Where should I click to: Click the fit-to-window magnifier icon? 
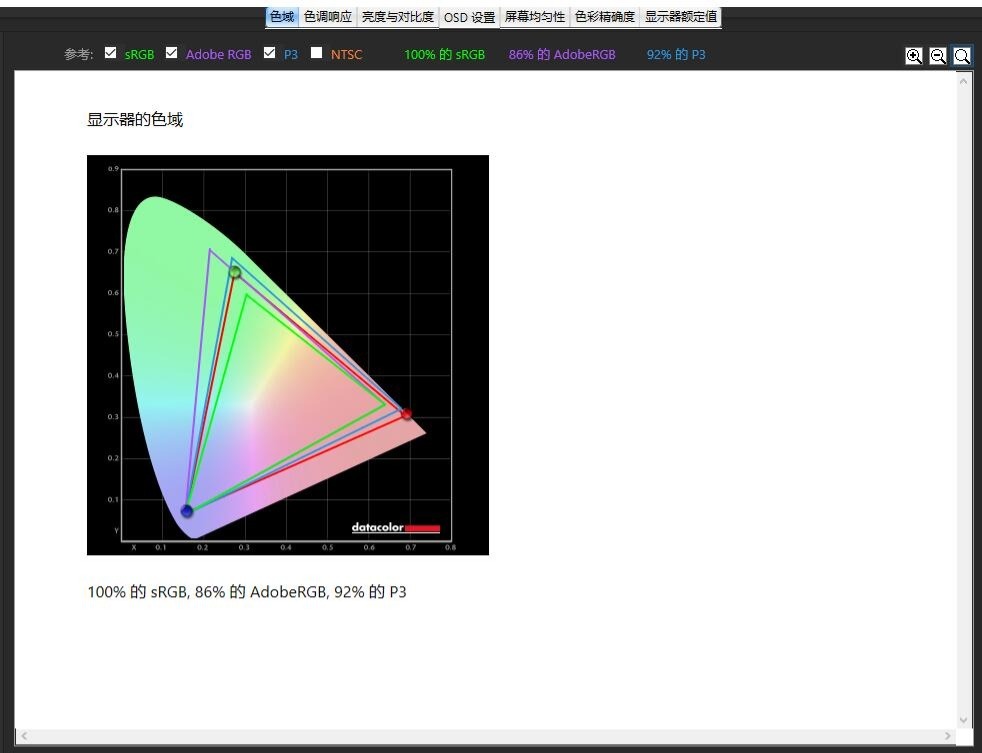962,56
